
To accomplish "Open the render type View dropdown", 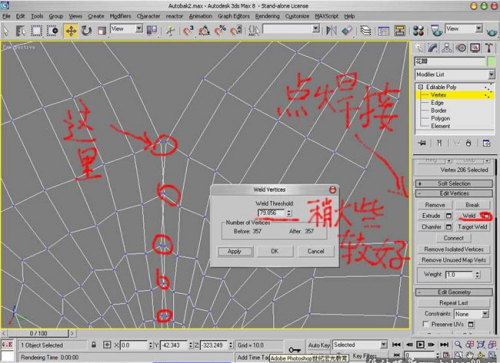I will 464,29.
